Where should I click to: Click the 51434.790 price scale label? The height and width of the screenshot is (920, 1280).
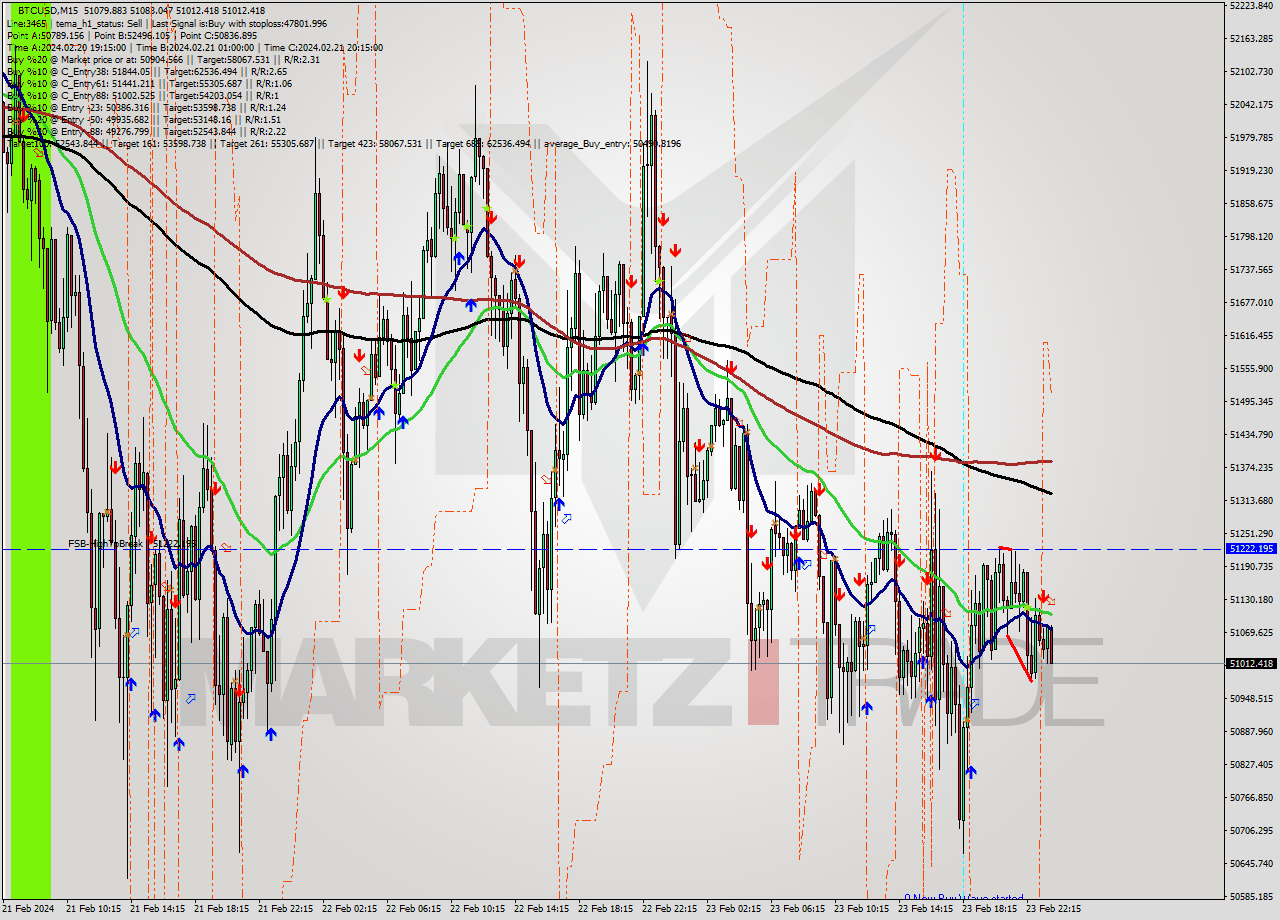pyautogui.click(x=1252, y=434)
